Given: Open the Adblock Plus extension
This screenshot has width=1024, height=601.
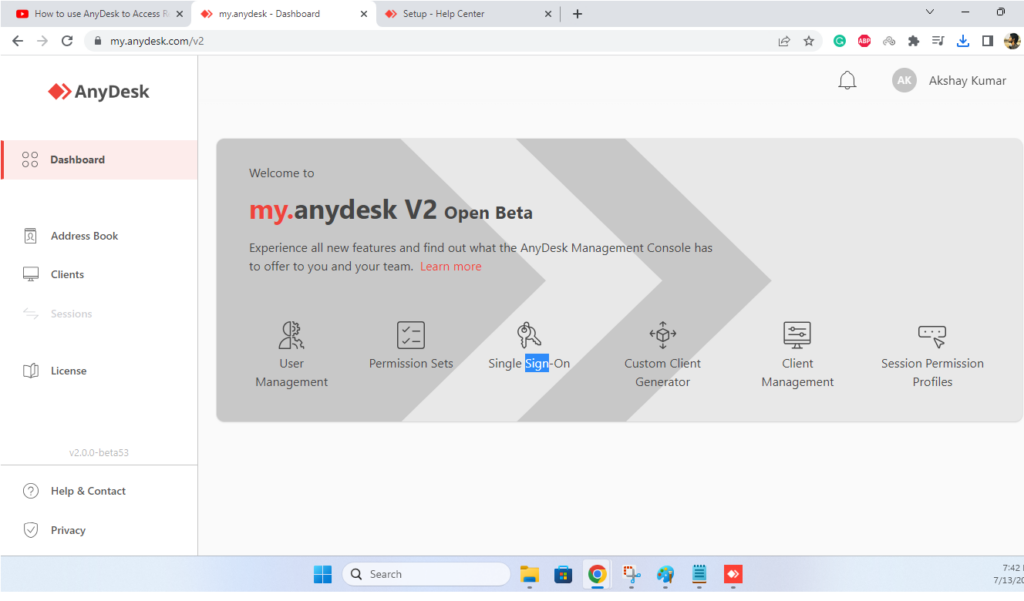Looking at the screenshot, I should pos(864,41).
